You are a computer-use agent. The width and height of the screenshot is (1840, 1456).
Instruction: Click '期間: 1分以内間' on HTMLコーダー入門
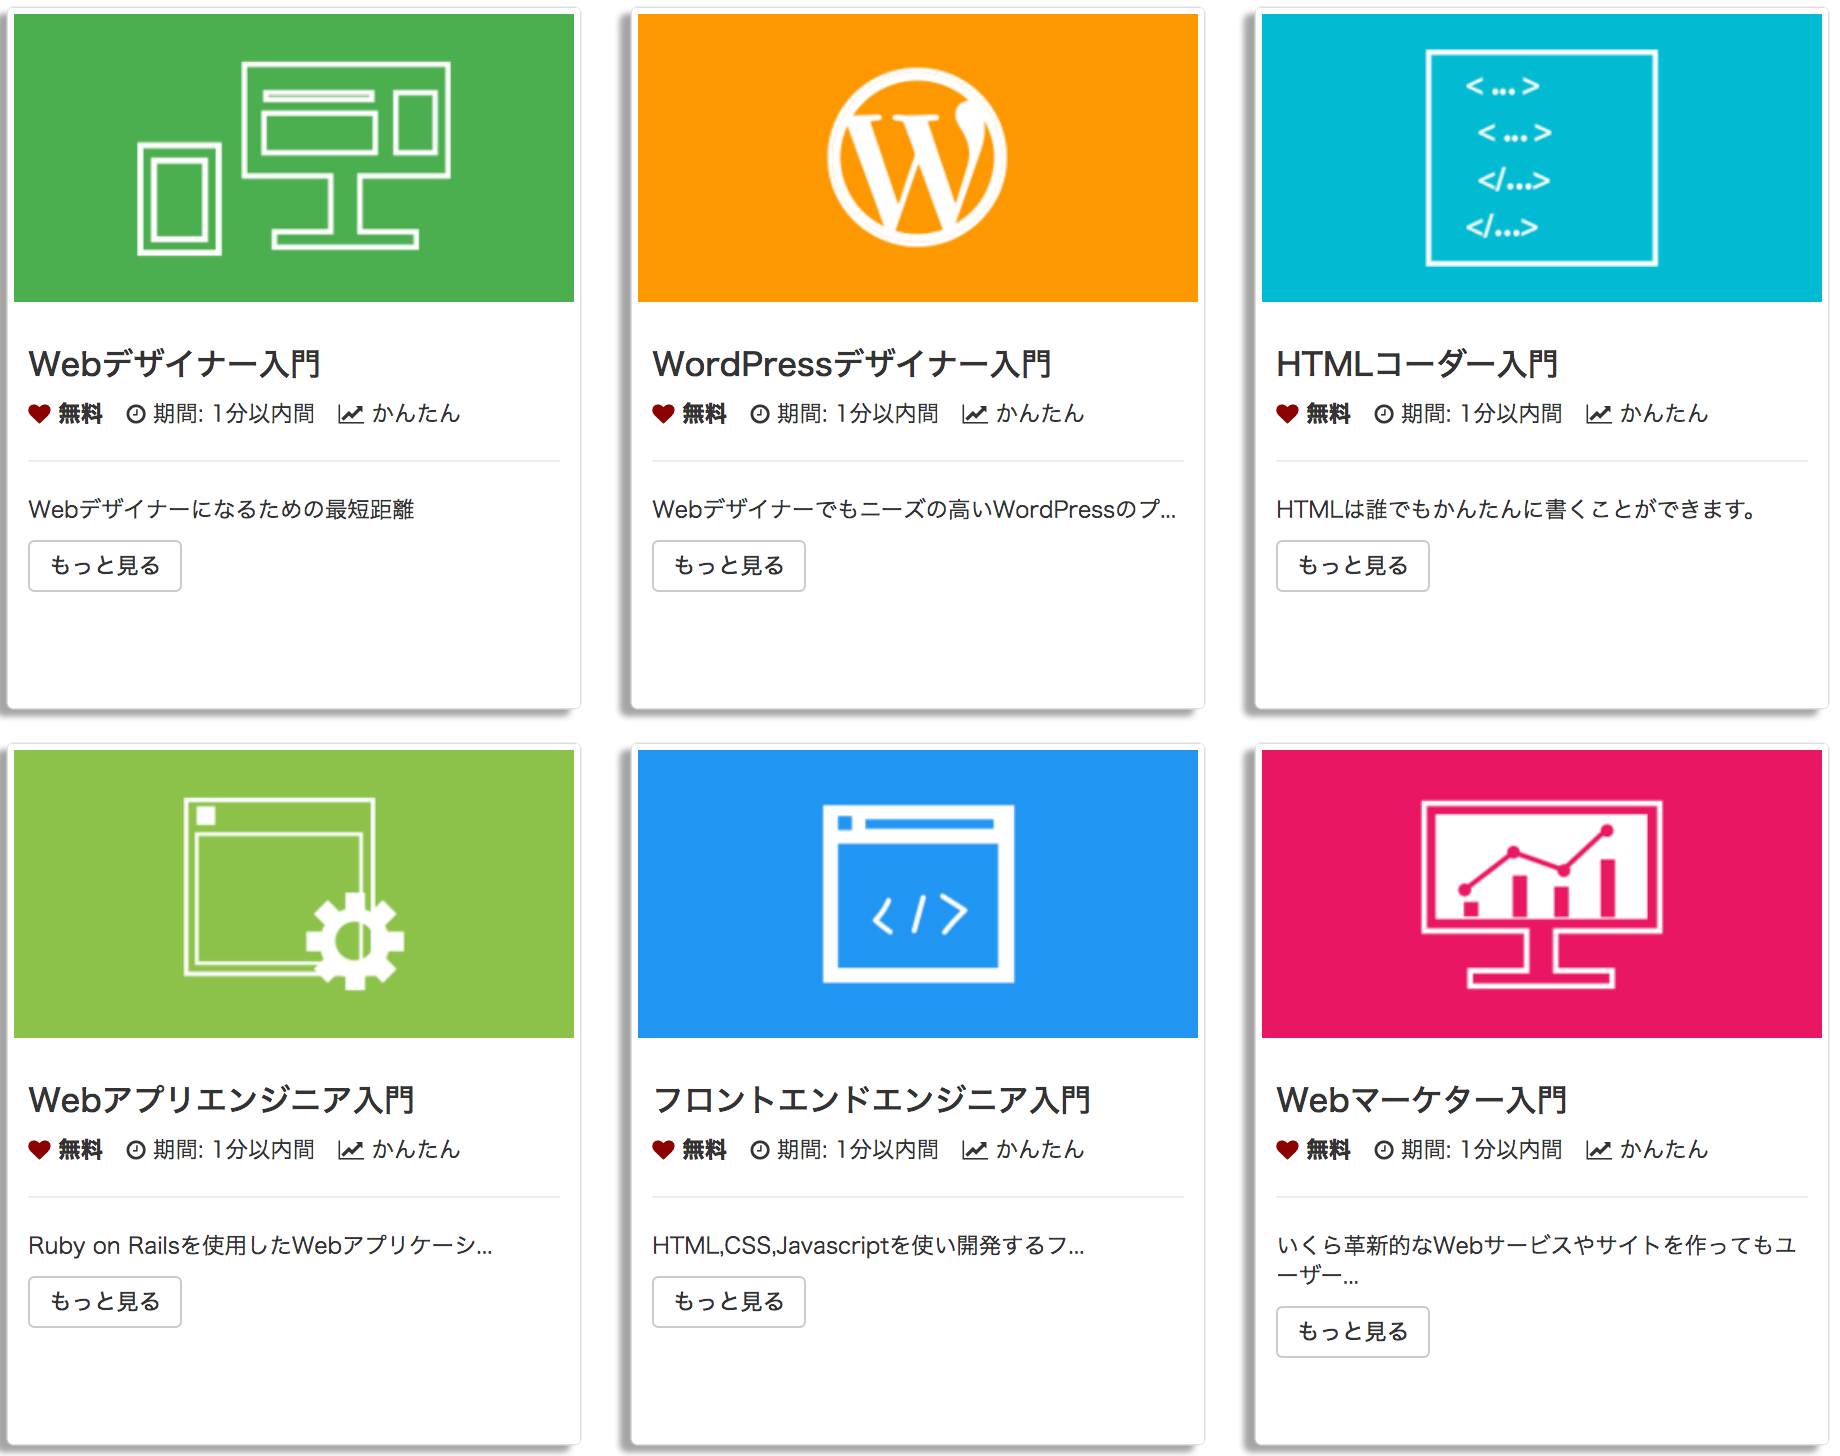(x=1482, y=414)
